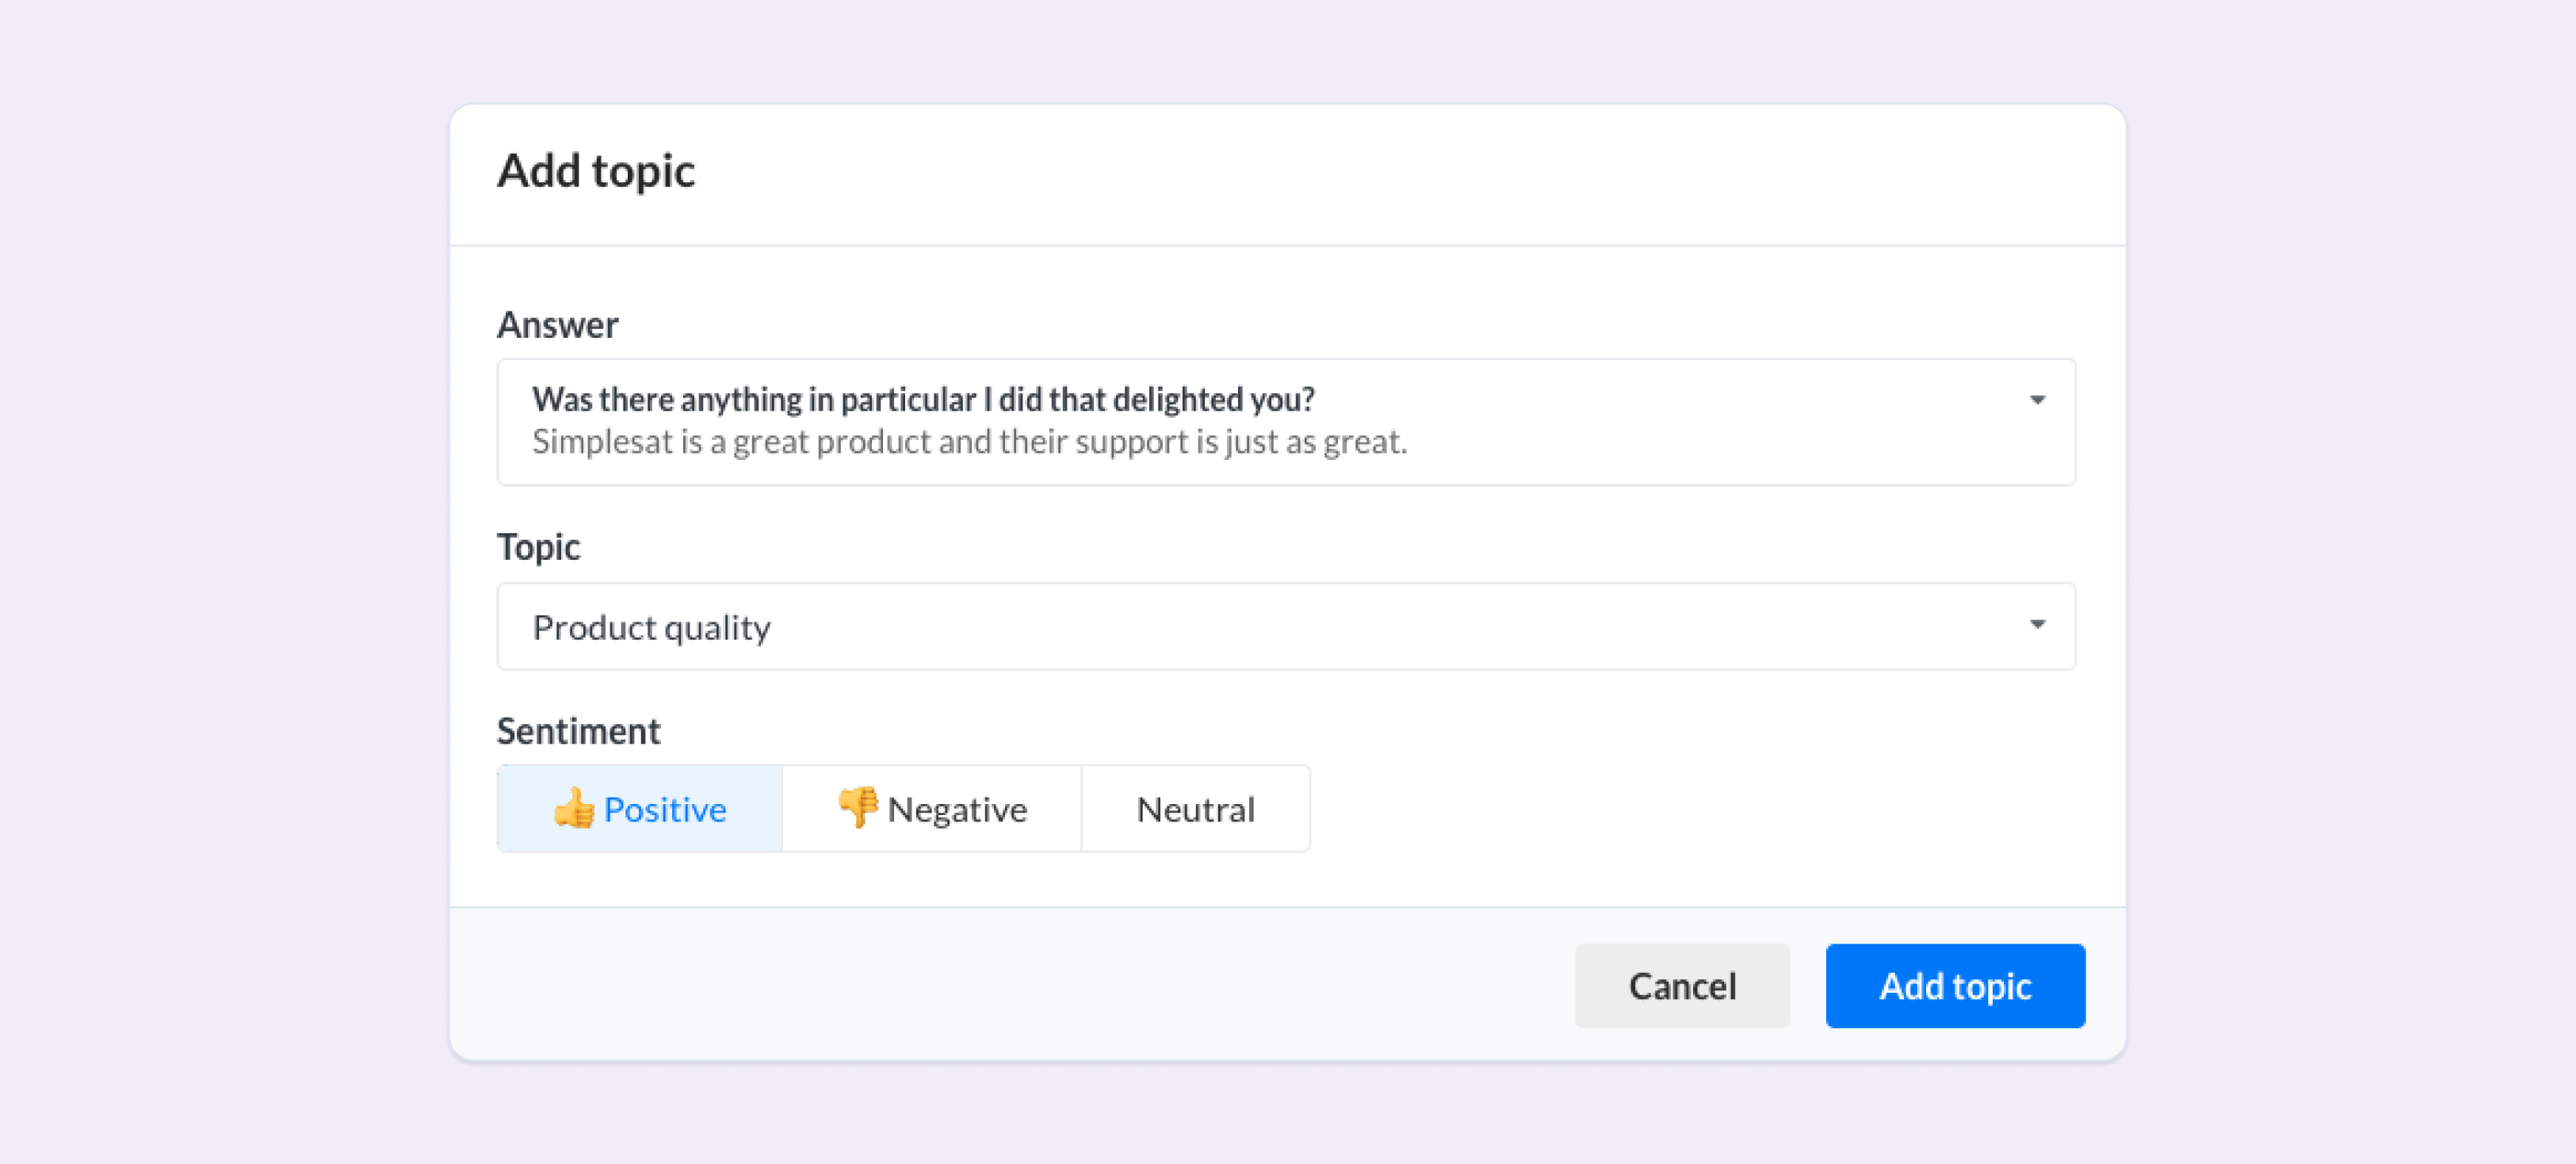The width and height of the screenshot is (2576, 1164).
Task: Click the word 'Negative' label text
Action: coord(957,809)
